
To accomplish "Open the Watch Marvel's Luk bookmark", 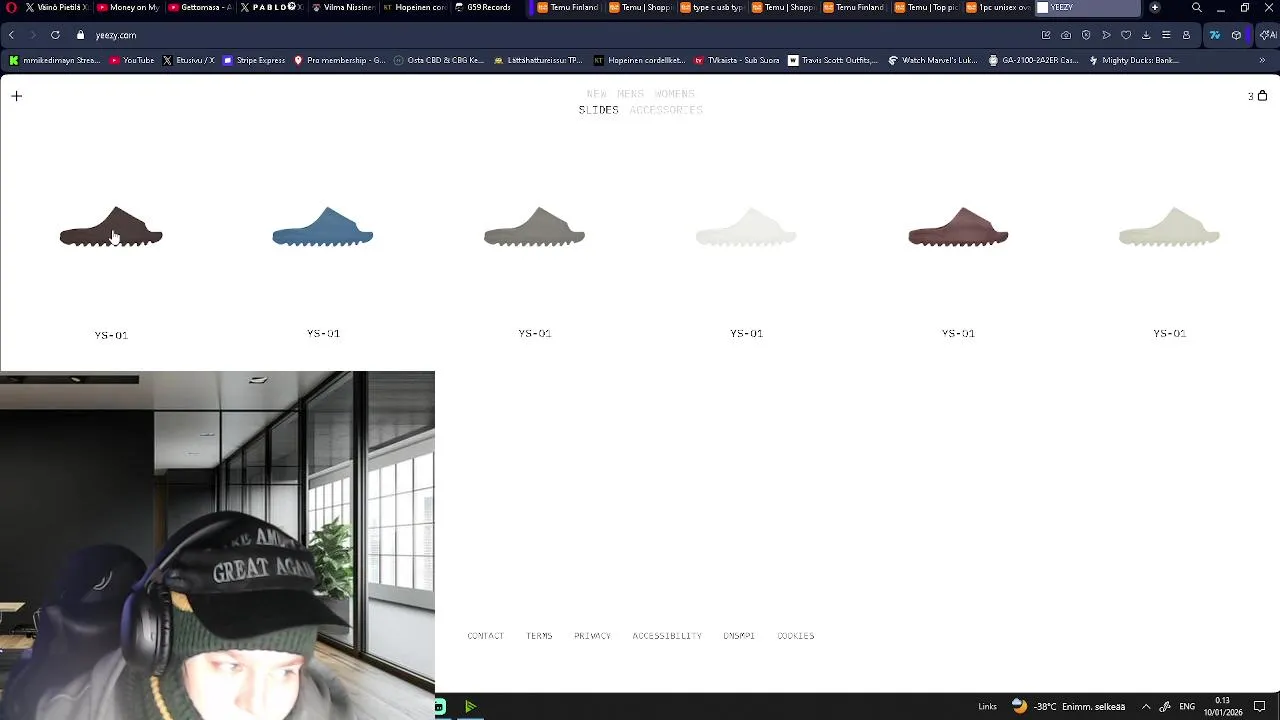I will click(932, 60).
